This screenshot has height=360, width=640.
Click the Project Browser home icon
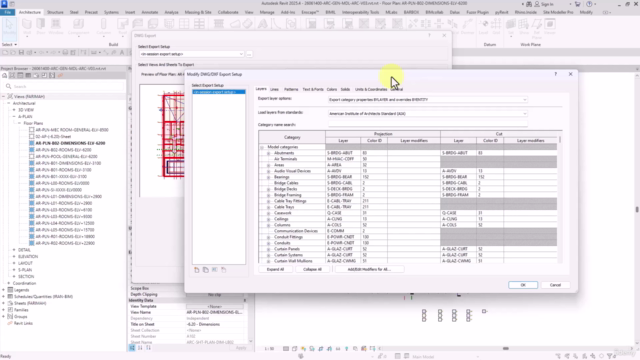(4, 76)
